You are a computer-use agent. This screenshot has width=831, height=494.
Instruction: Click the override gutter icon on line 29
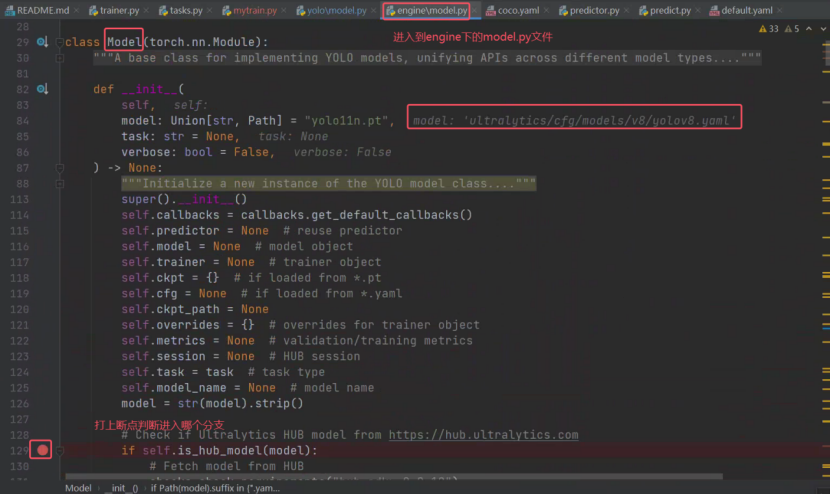(42, 42)
